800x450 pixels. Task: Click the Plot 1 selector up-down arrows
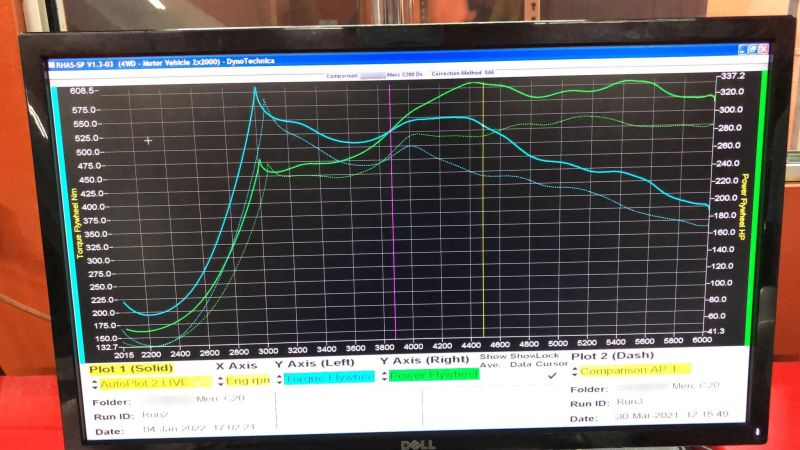[x=94, y=384]
